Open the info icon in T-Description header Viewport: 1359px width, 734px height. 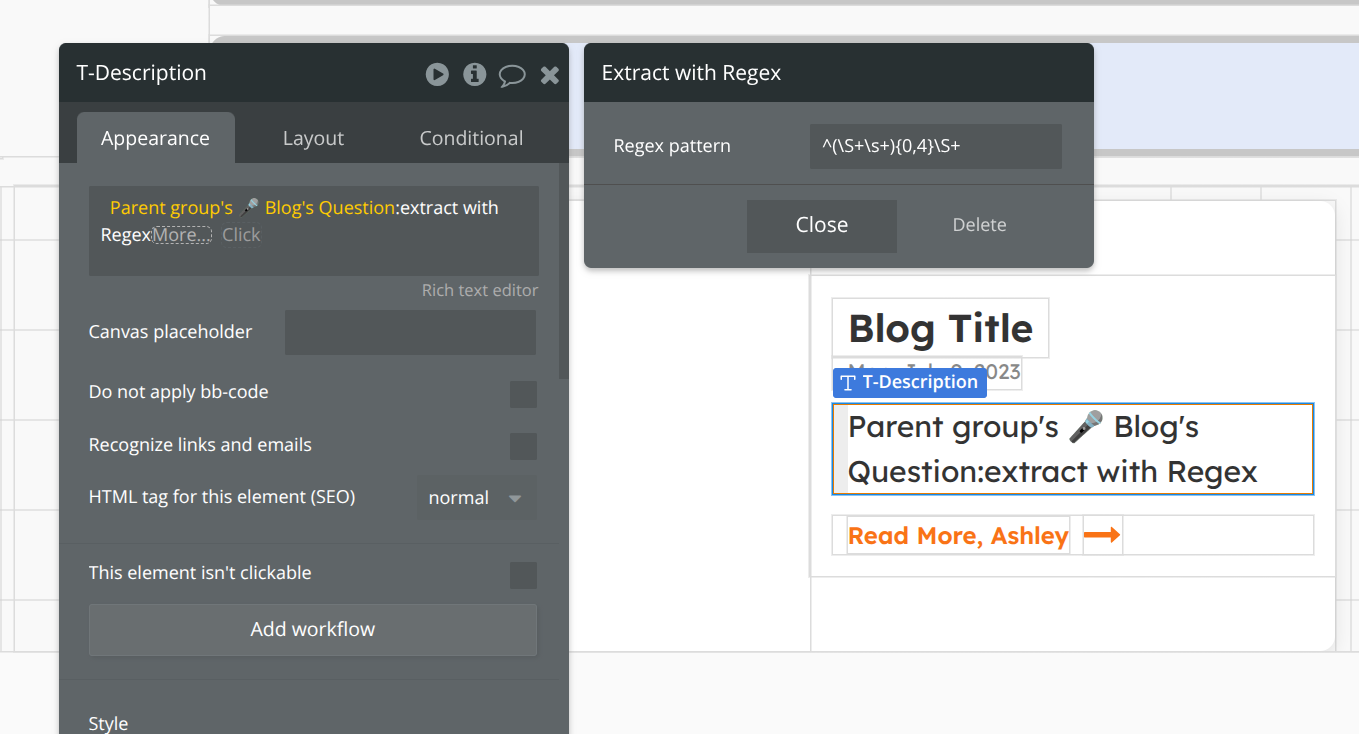[x=474, y=74]
